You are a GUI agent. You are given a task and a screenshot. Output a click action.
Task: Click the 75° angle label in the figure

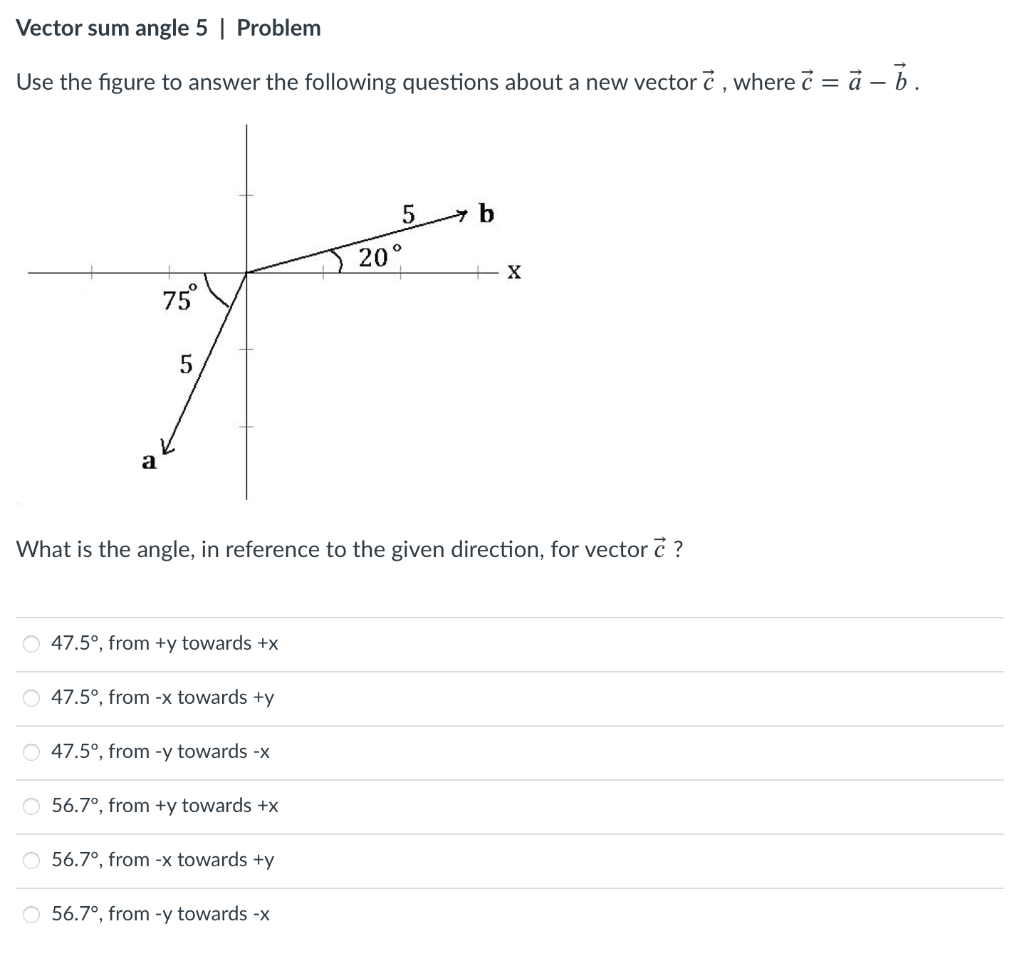point(179,298)
